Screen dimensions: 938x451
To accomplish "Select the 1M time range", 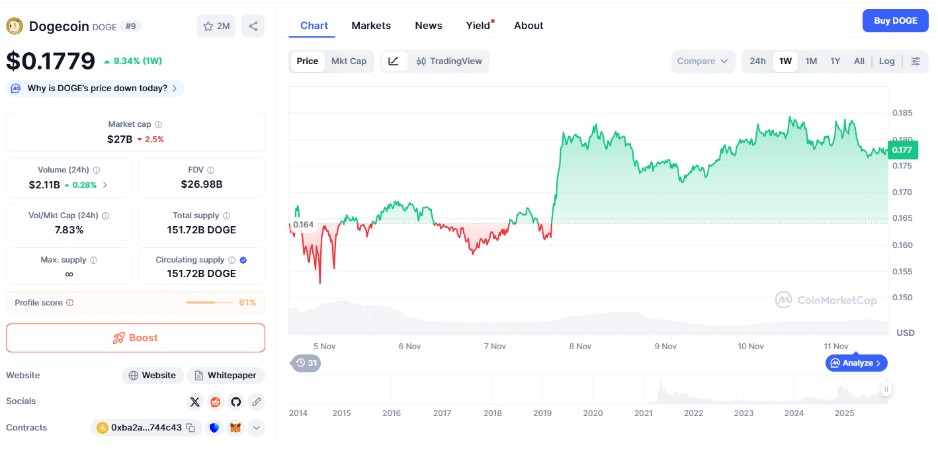I will [811, 61].
